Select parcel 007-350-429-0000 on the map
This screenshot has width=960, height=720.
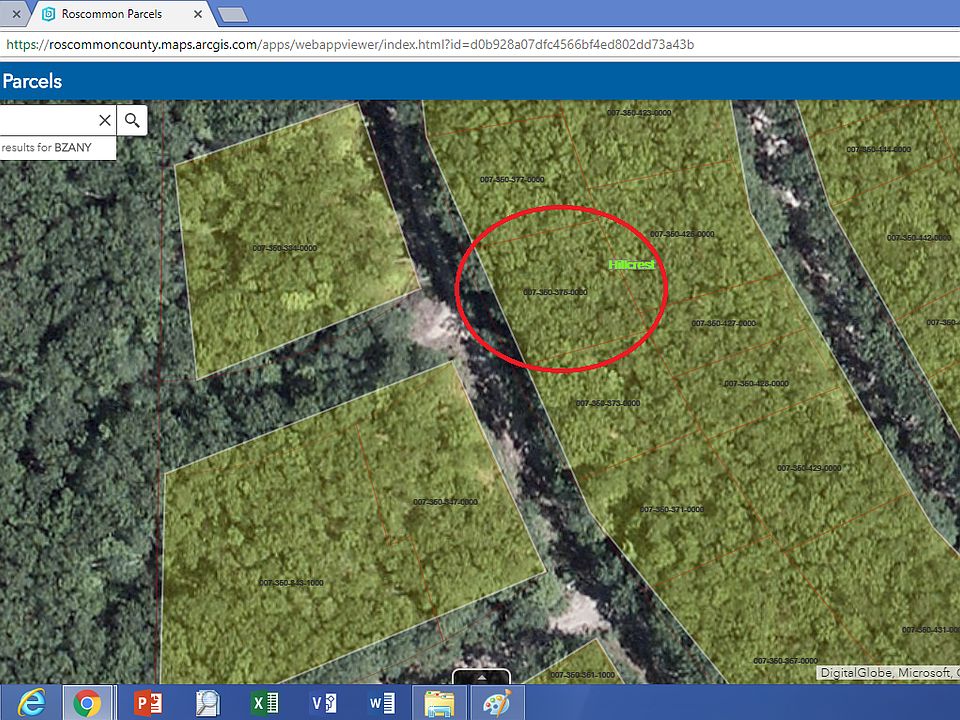pos(809,468)
